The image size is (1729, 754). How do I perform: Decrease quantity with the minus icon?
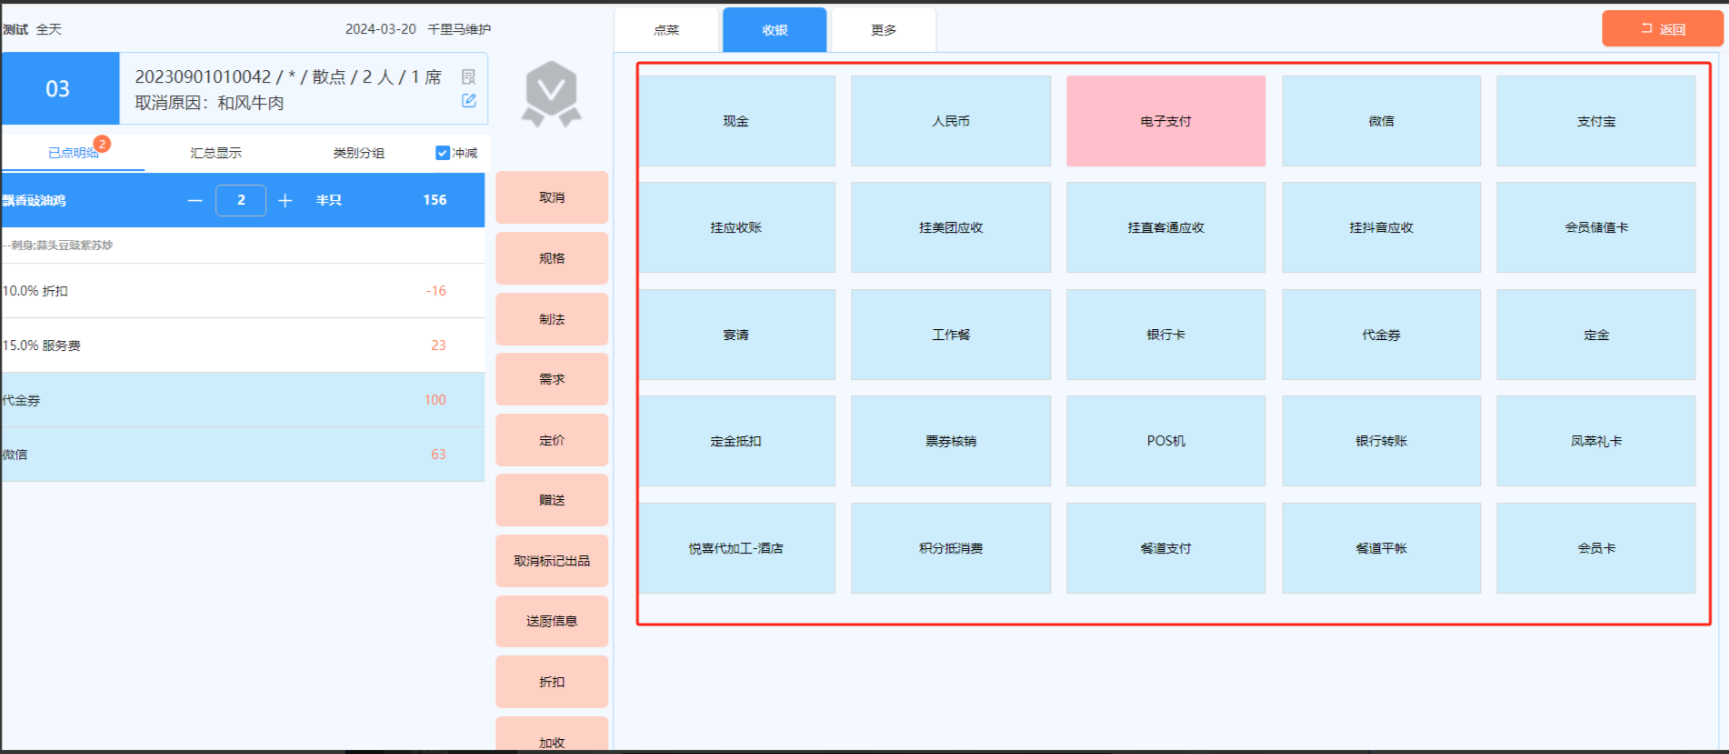[195, 201]
